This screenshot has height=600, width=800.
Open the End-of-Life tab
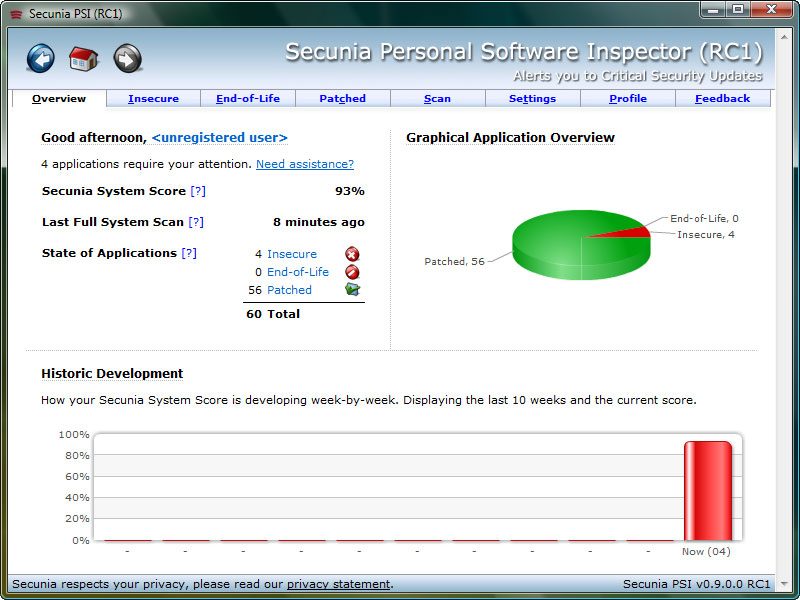248,98
